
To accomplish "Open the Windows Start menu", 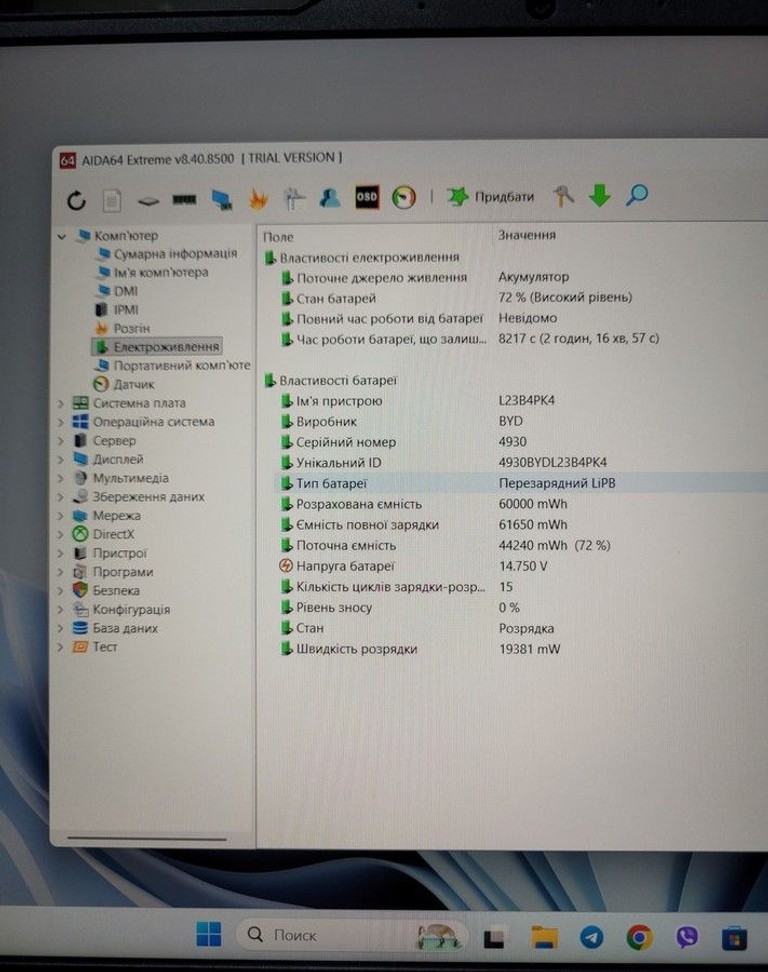I will click(208, 933).
